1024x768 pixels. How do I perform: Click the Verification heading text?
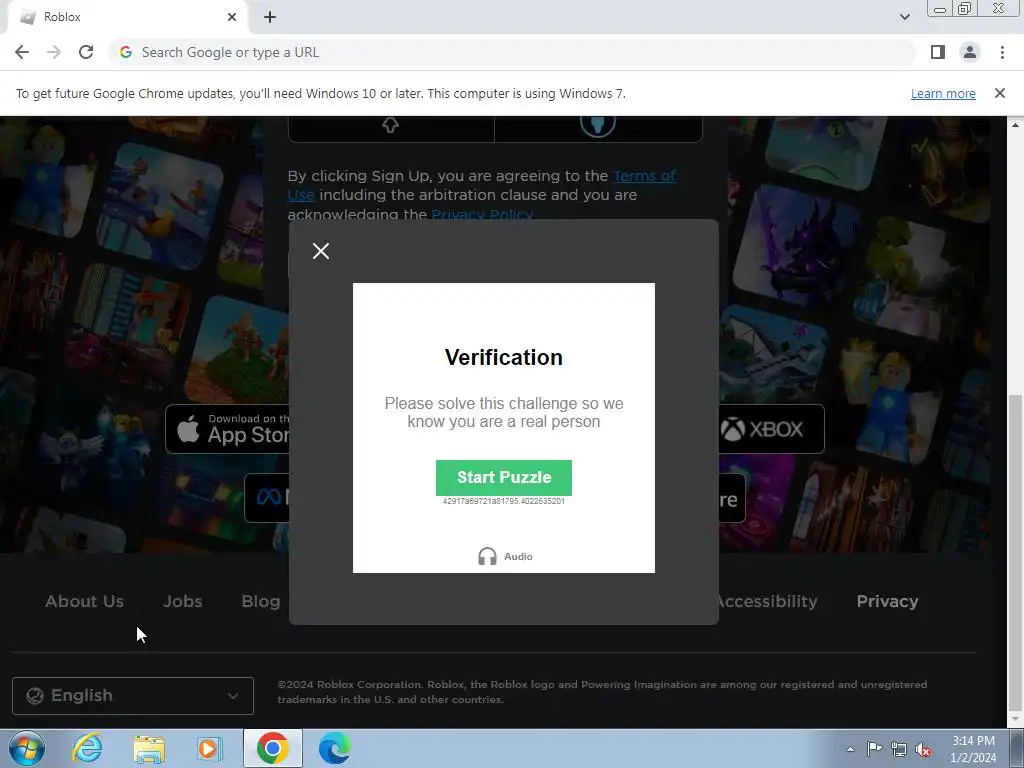point(504,357)
